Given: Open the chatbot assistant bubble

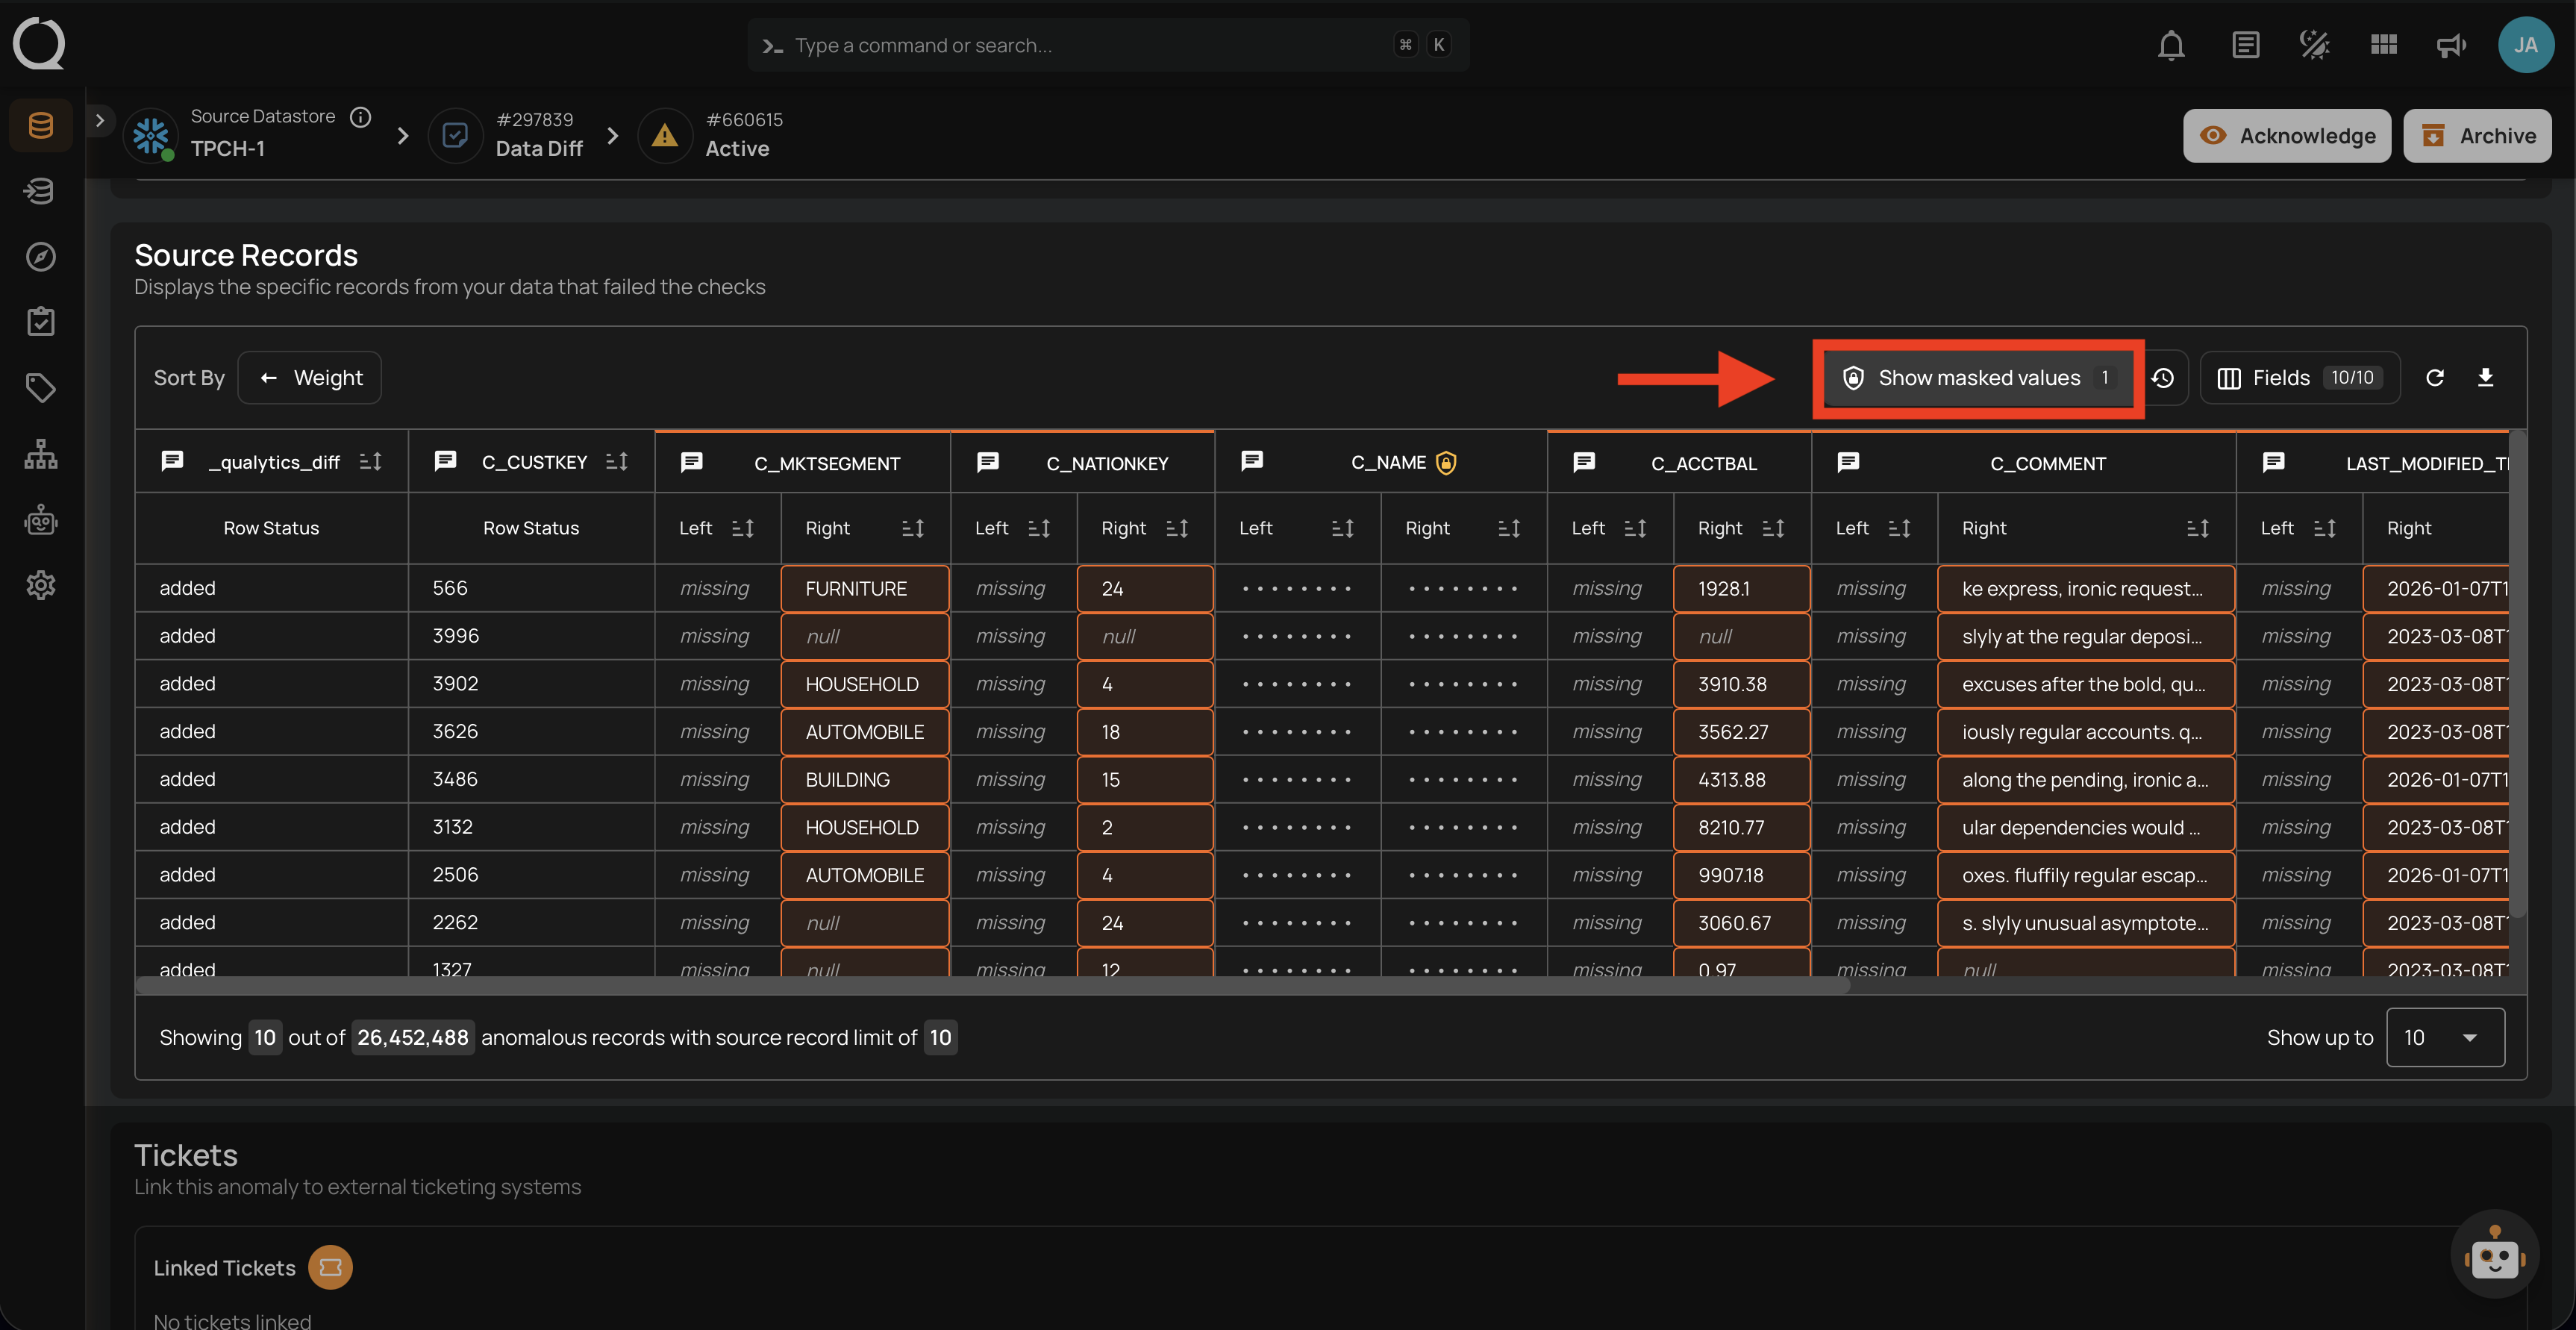Looking at the screenshot, I should click(x=2494, y=1254).
